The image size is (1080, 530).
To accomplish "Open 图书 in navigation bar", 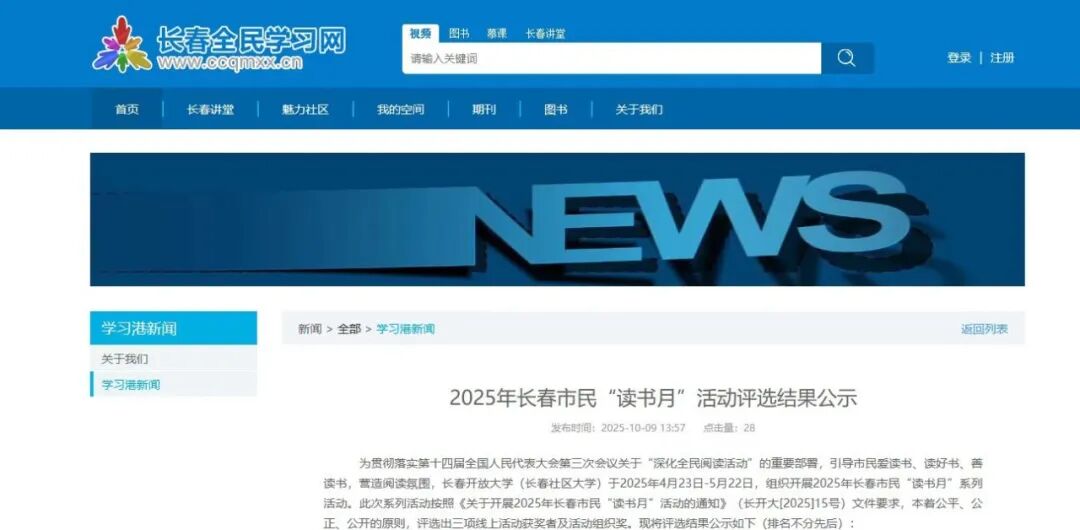I will pyautogui.click(x=556, y=109).
